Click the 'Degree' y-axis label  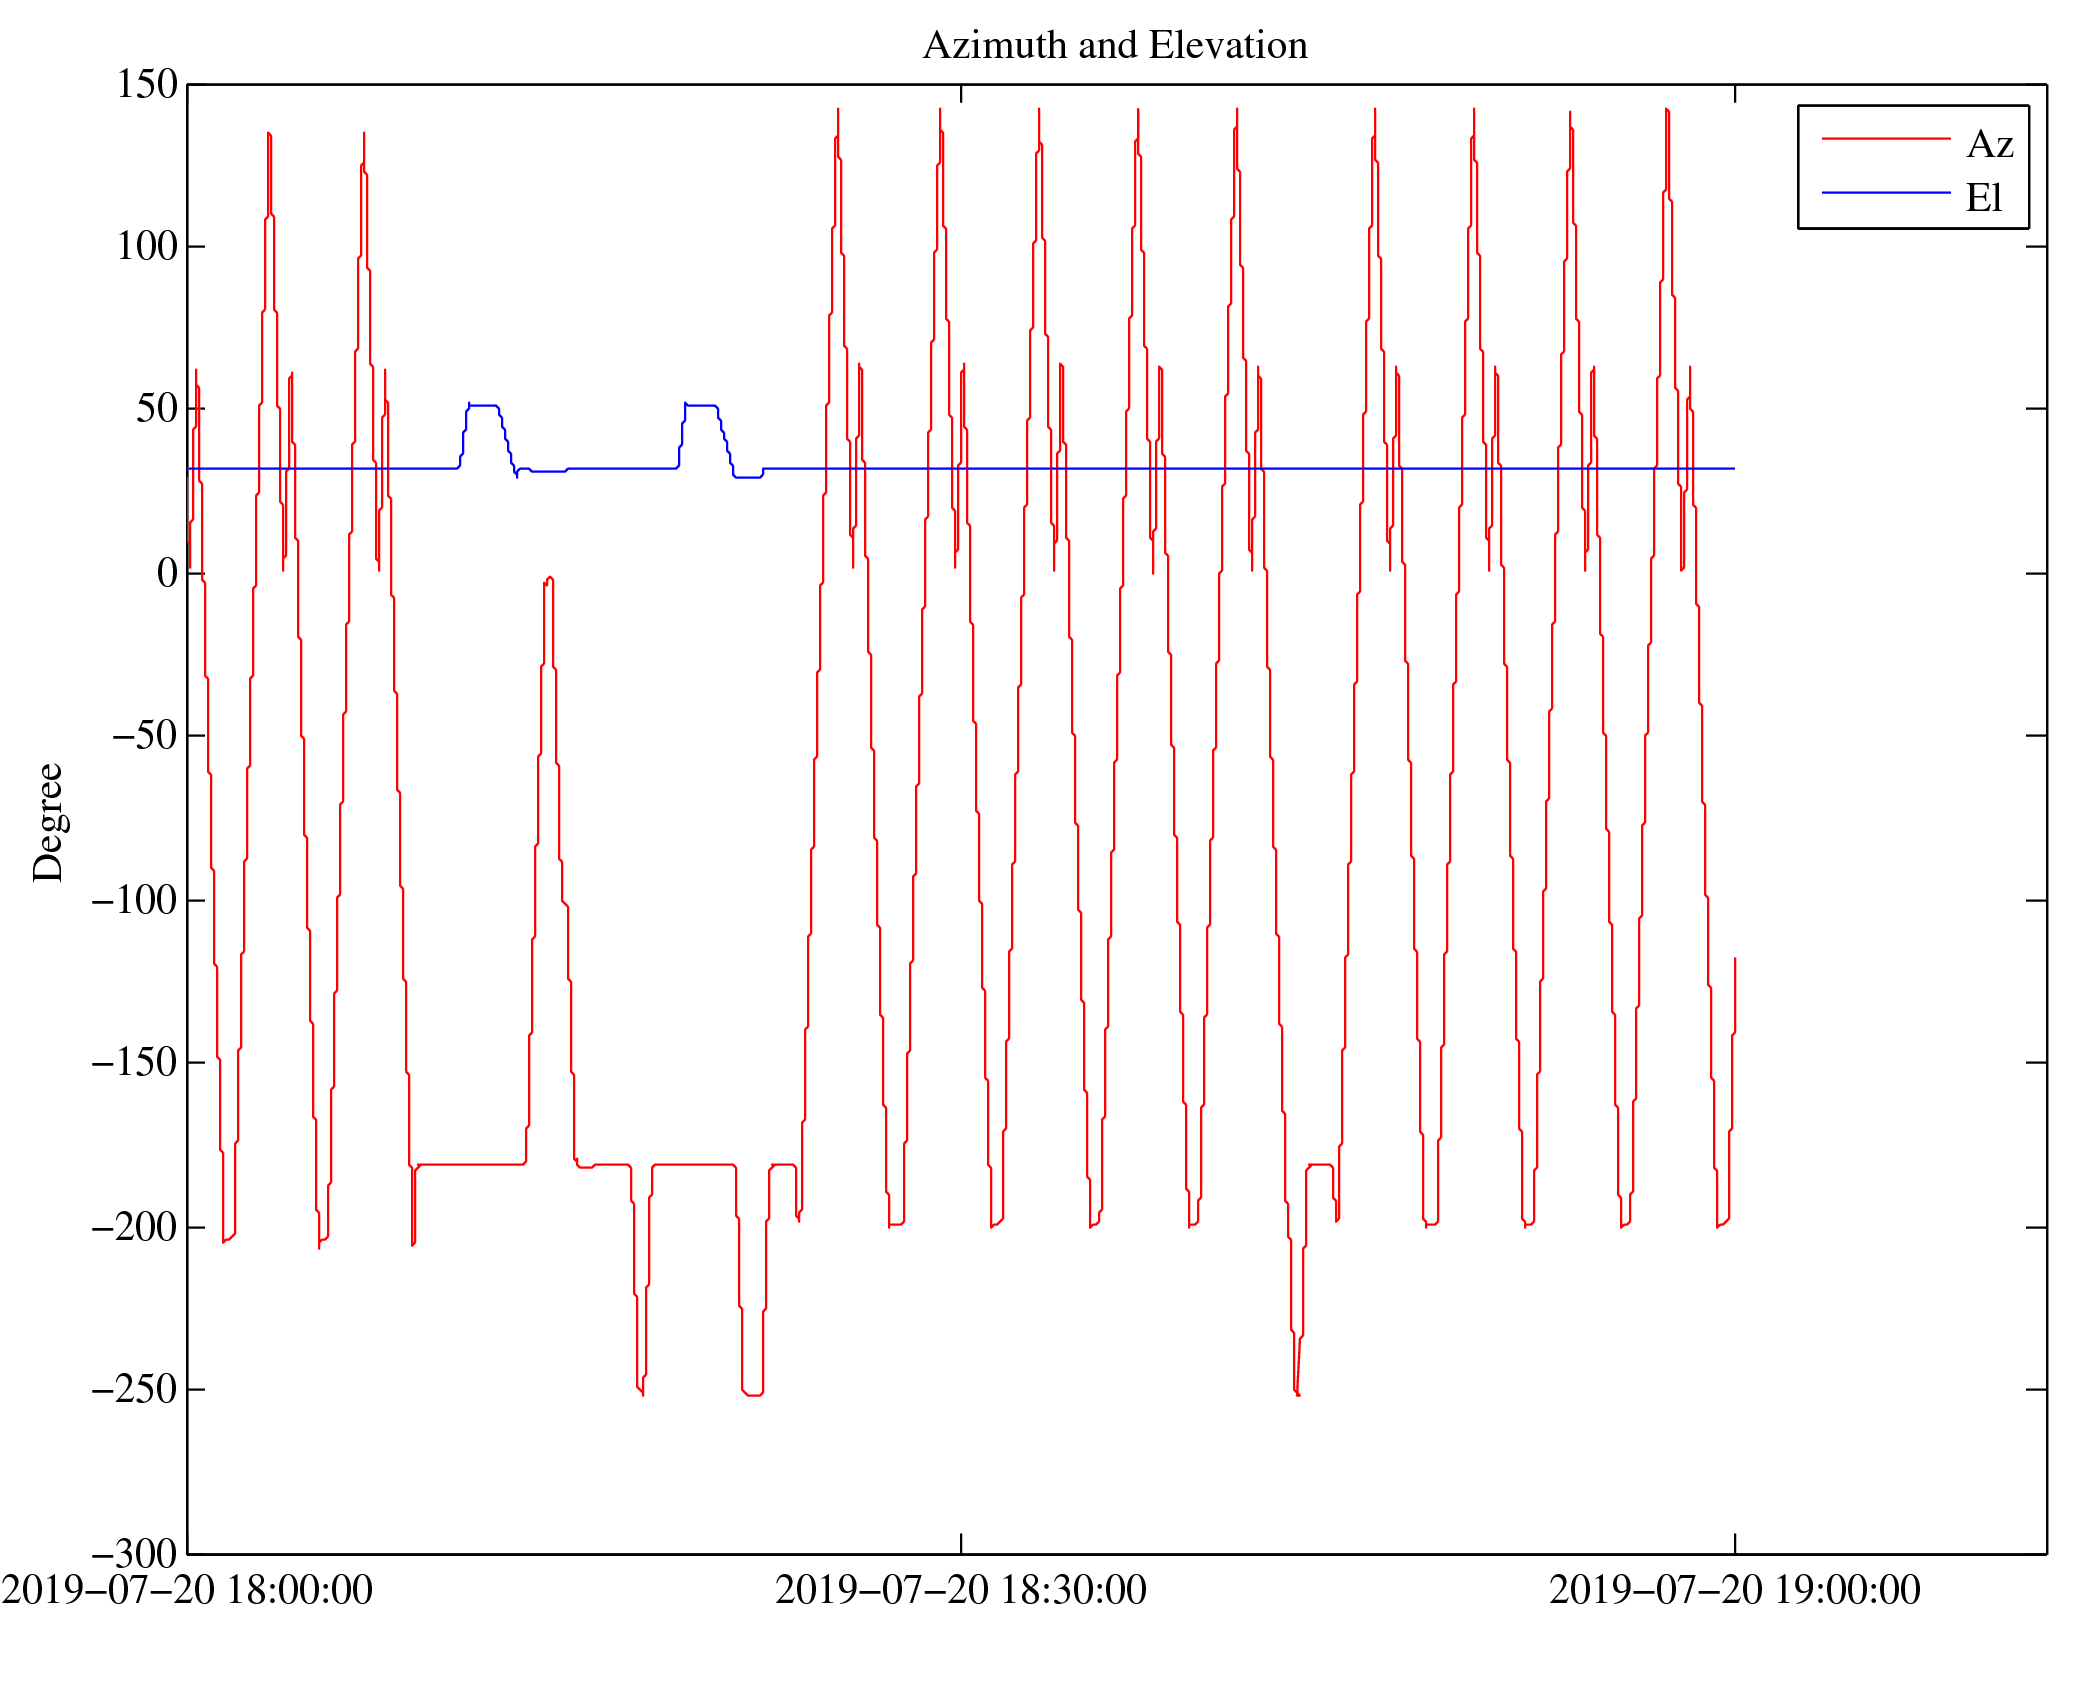pyautogui.click(x=48, y=822)
